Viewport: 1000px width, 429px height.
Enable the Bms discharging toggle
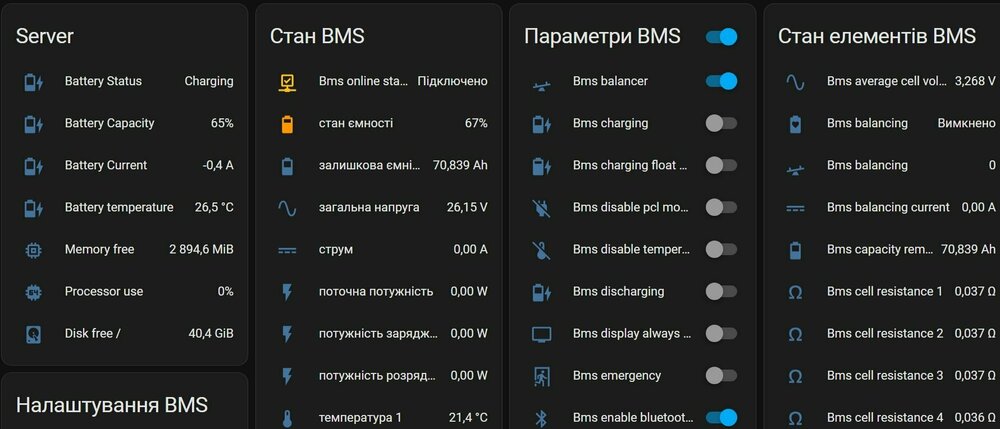721,291
